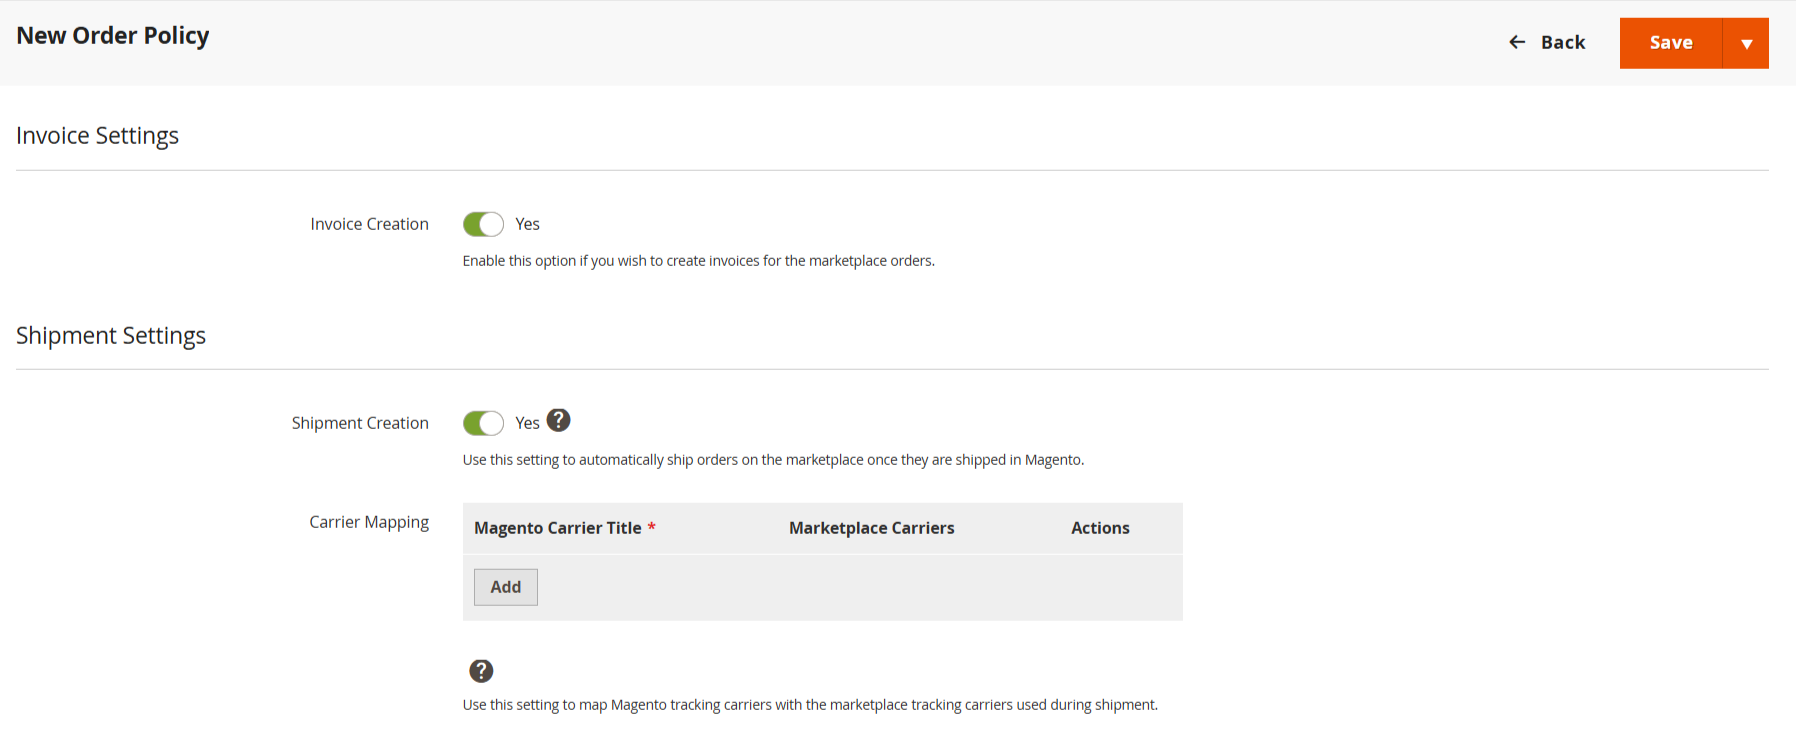Open help tooltip beside Shipment Creation
1796x749 pixels.
tap(559, 421)
